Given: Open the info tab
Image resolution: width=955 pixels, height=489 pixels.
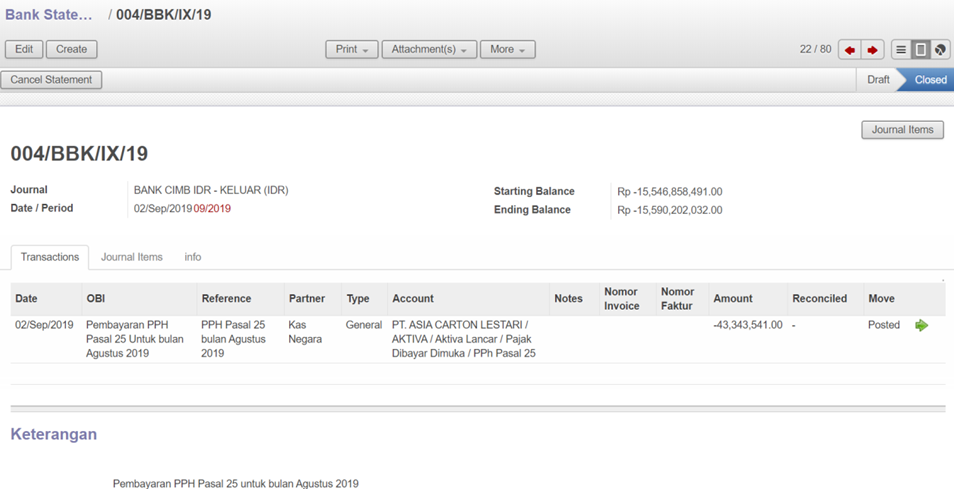Looking at the screenshot, I should click(x=193, y=257).
